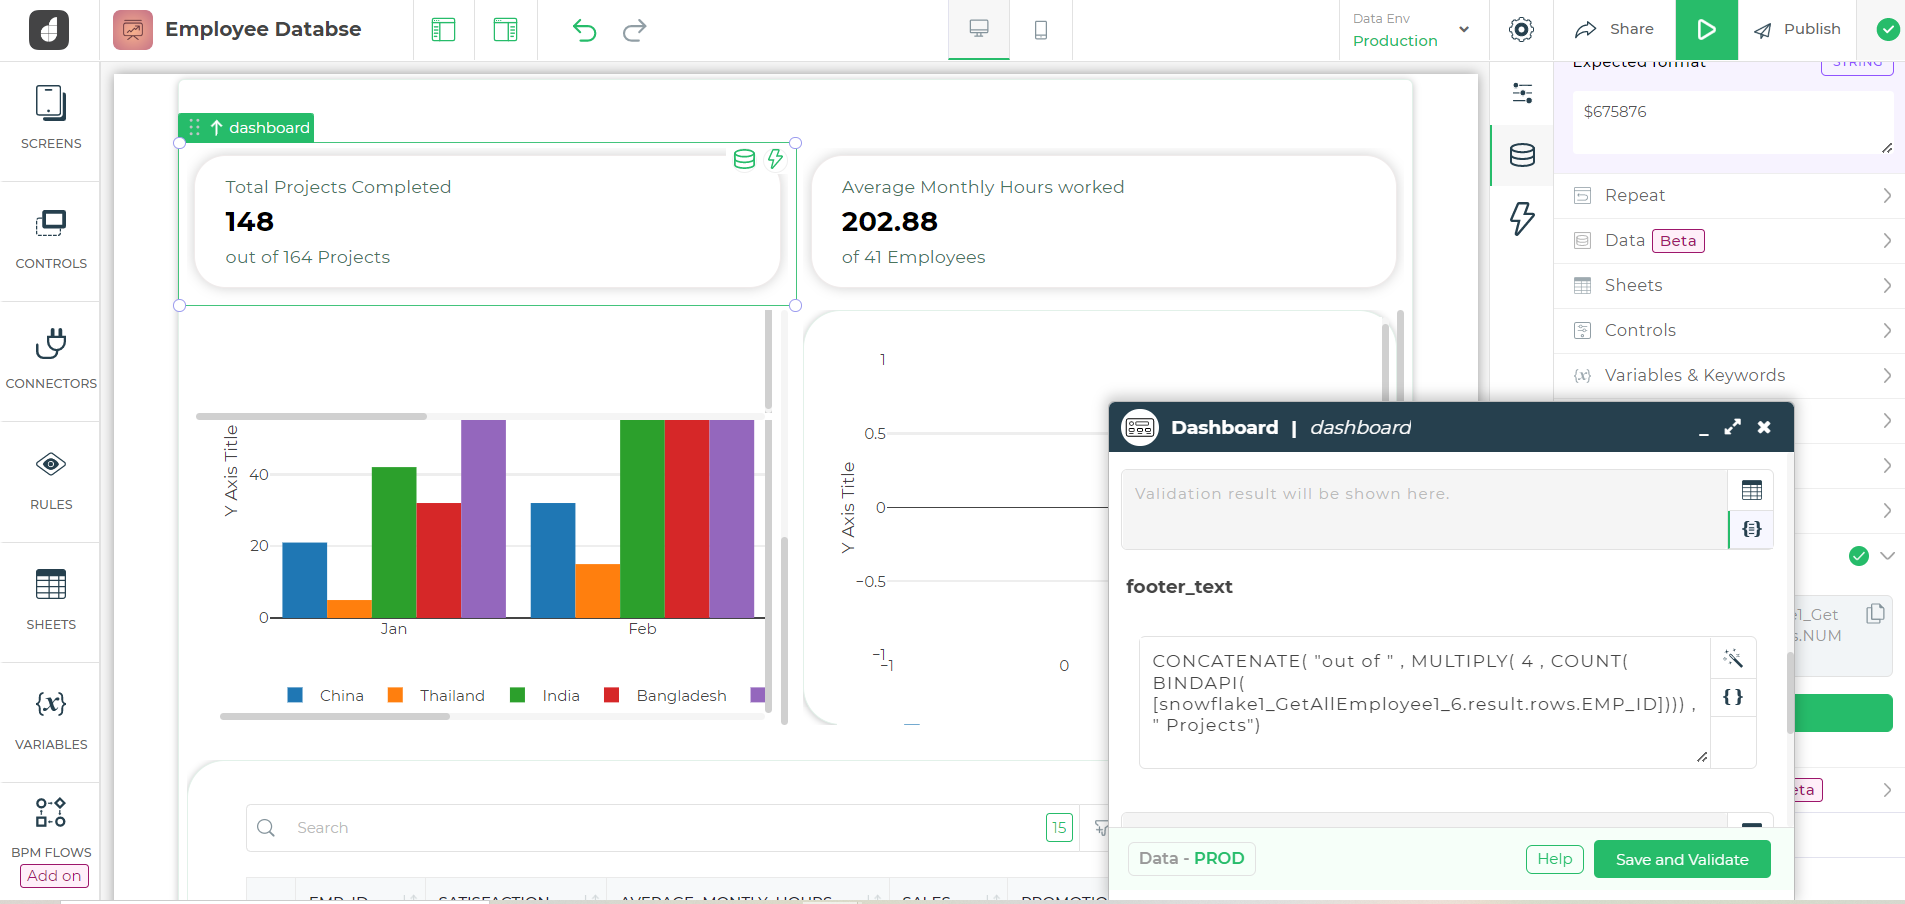
Task: Click the redo arrow icon
Action: (x=634, y=30)
